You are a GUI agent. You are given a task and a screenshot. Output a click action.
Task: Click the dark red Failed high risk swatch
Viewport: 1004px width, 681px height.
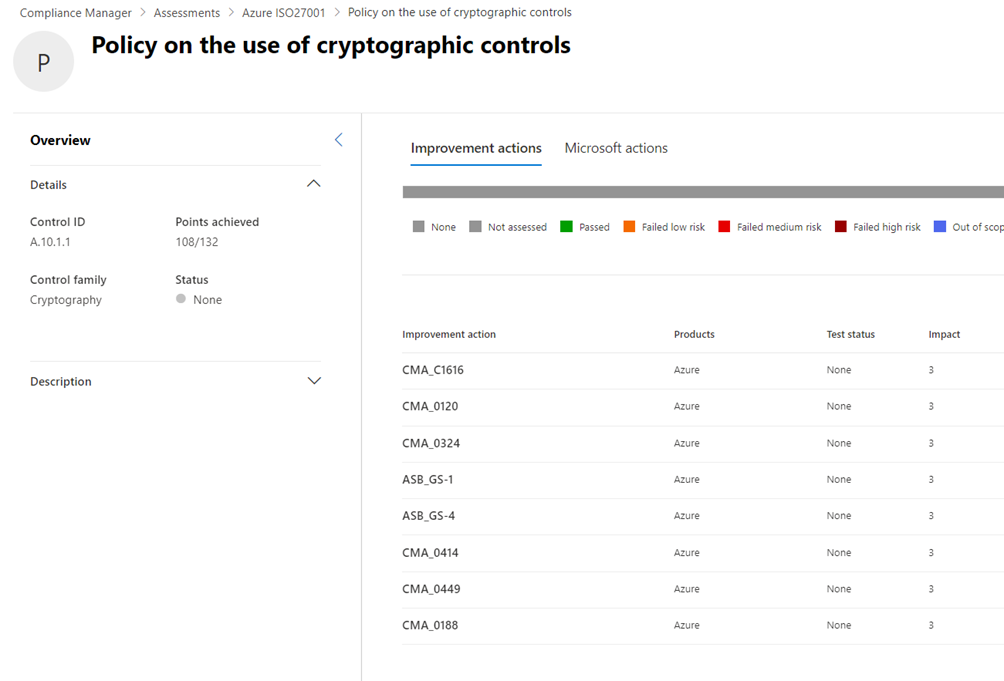pyautogui.click(x=840, y=227)
